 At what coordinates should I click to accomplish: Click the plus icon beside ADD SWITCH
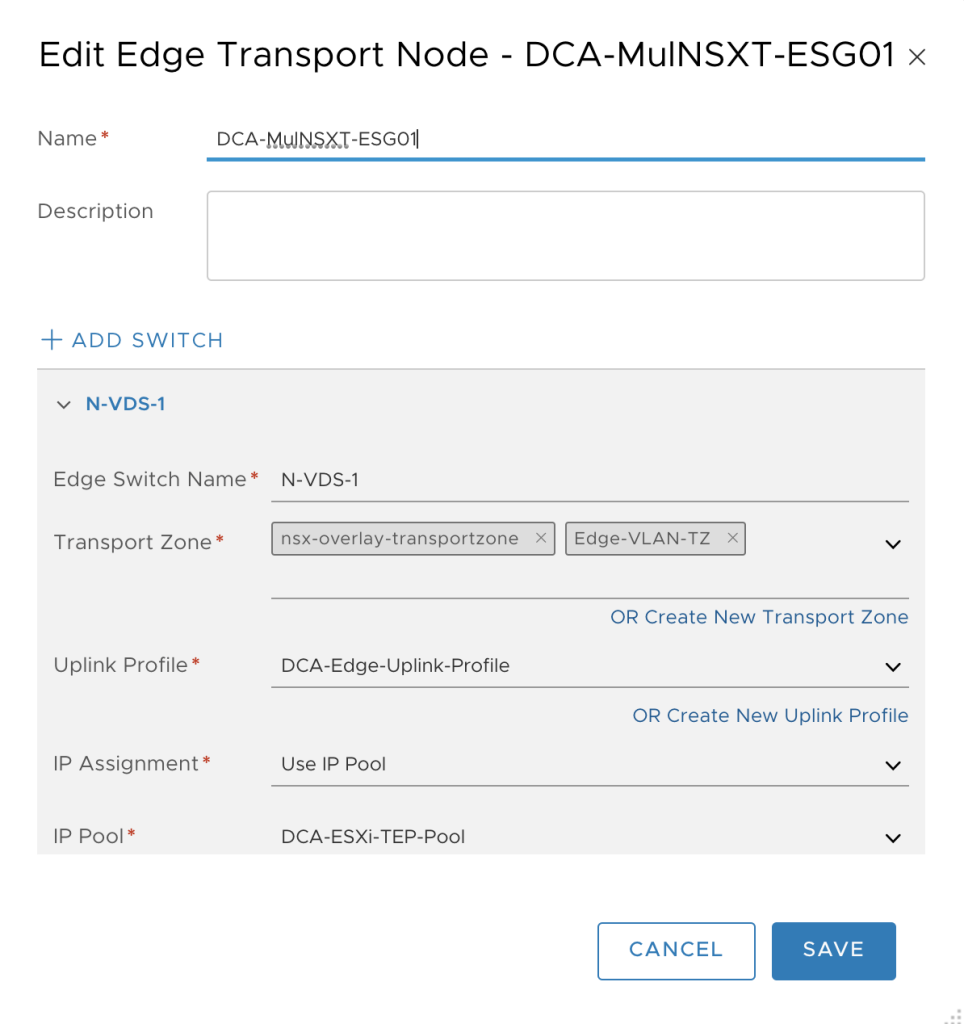(x=51, y=340)
